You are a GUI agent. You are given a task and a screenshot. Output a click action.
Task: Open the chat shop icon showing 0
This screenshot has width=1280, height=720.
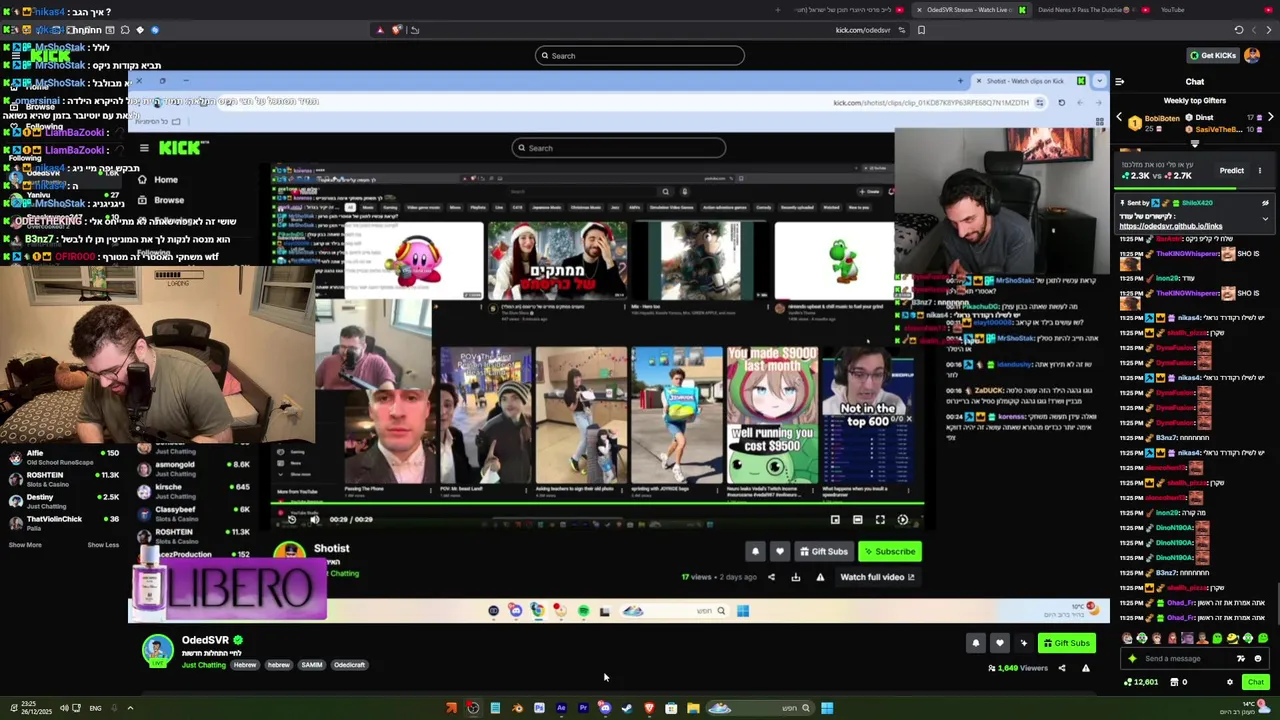pyautogui.click(x=1179, y=682)
